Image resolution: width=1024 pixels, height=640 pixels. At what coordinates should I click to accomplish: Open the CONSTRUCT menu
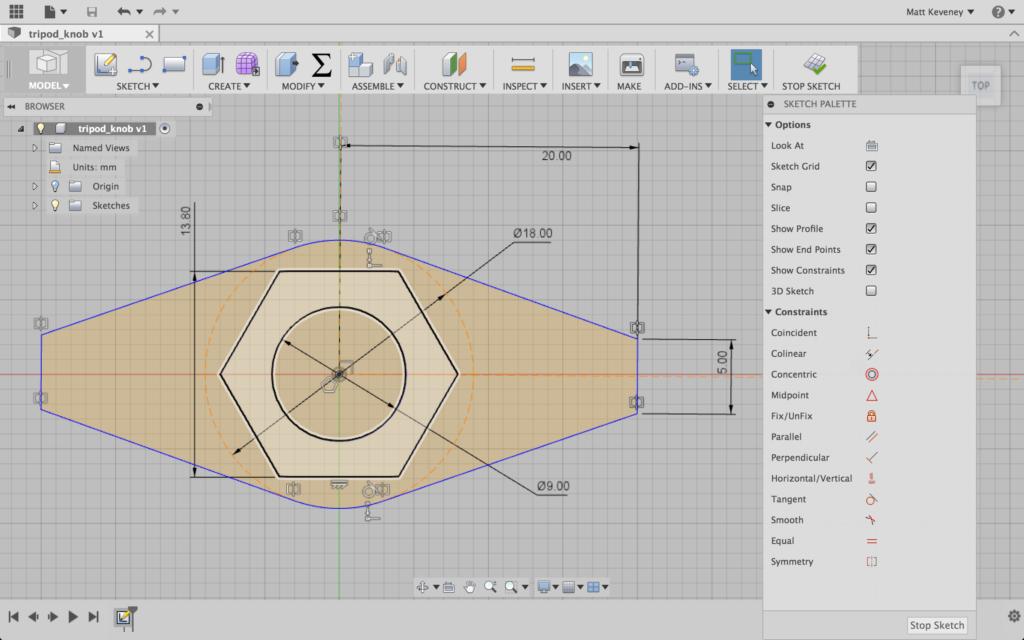[x=454, y=86]
